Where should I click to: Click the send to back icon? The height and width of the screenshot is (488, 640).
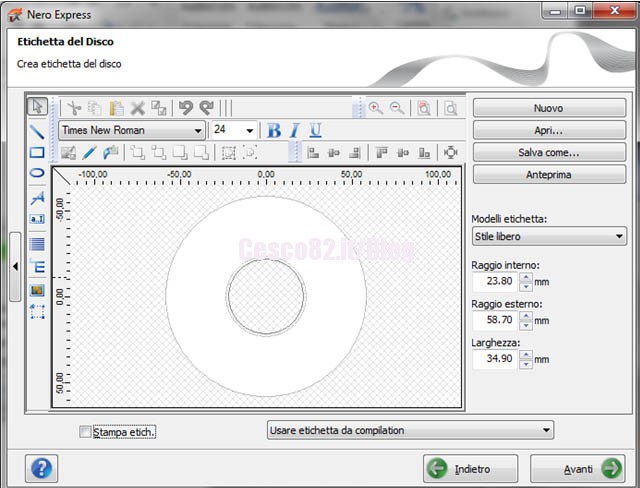[x=159, y=153]
